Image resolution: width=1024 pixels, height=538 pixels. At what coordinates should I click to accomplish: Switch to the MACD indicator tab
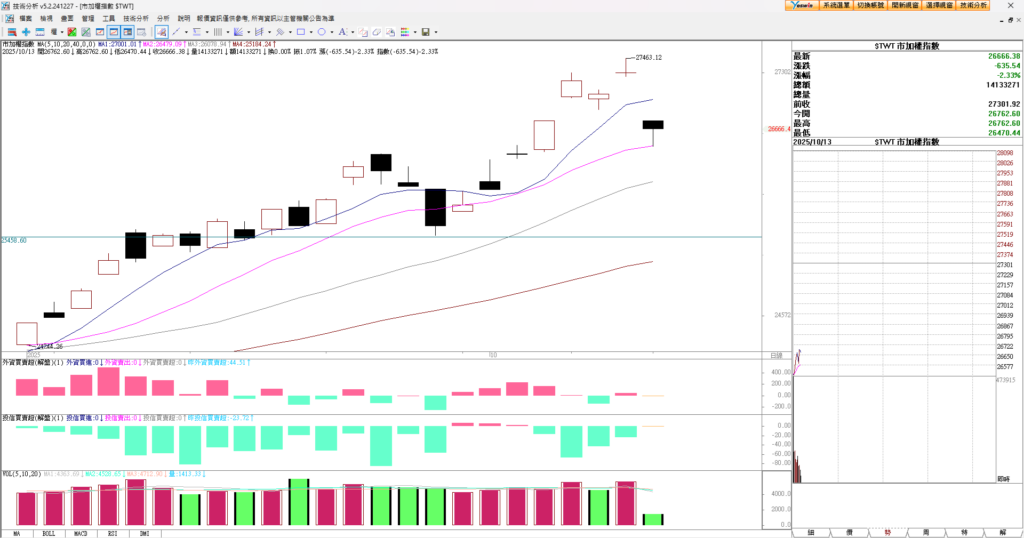[81, 532]
